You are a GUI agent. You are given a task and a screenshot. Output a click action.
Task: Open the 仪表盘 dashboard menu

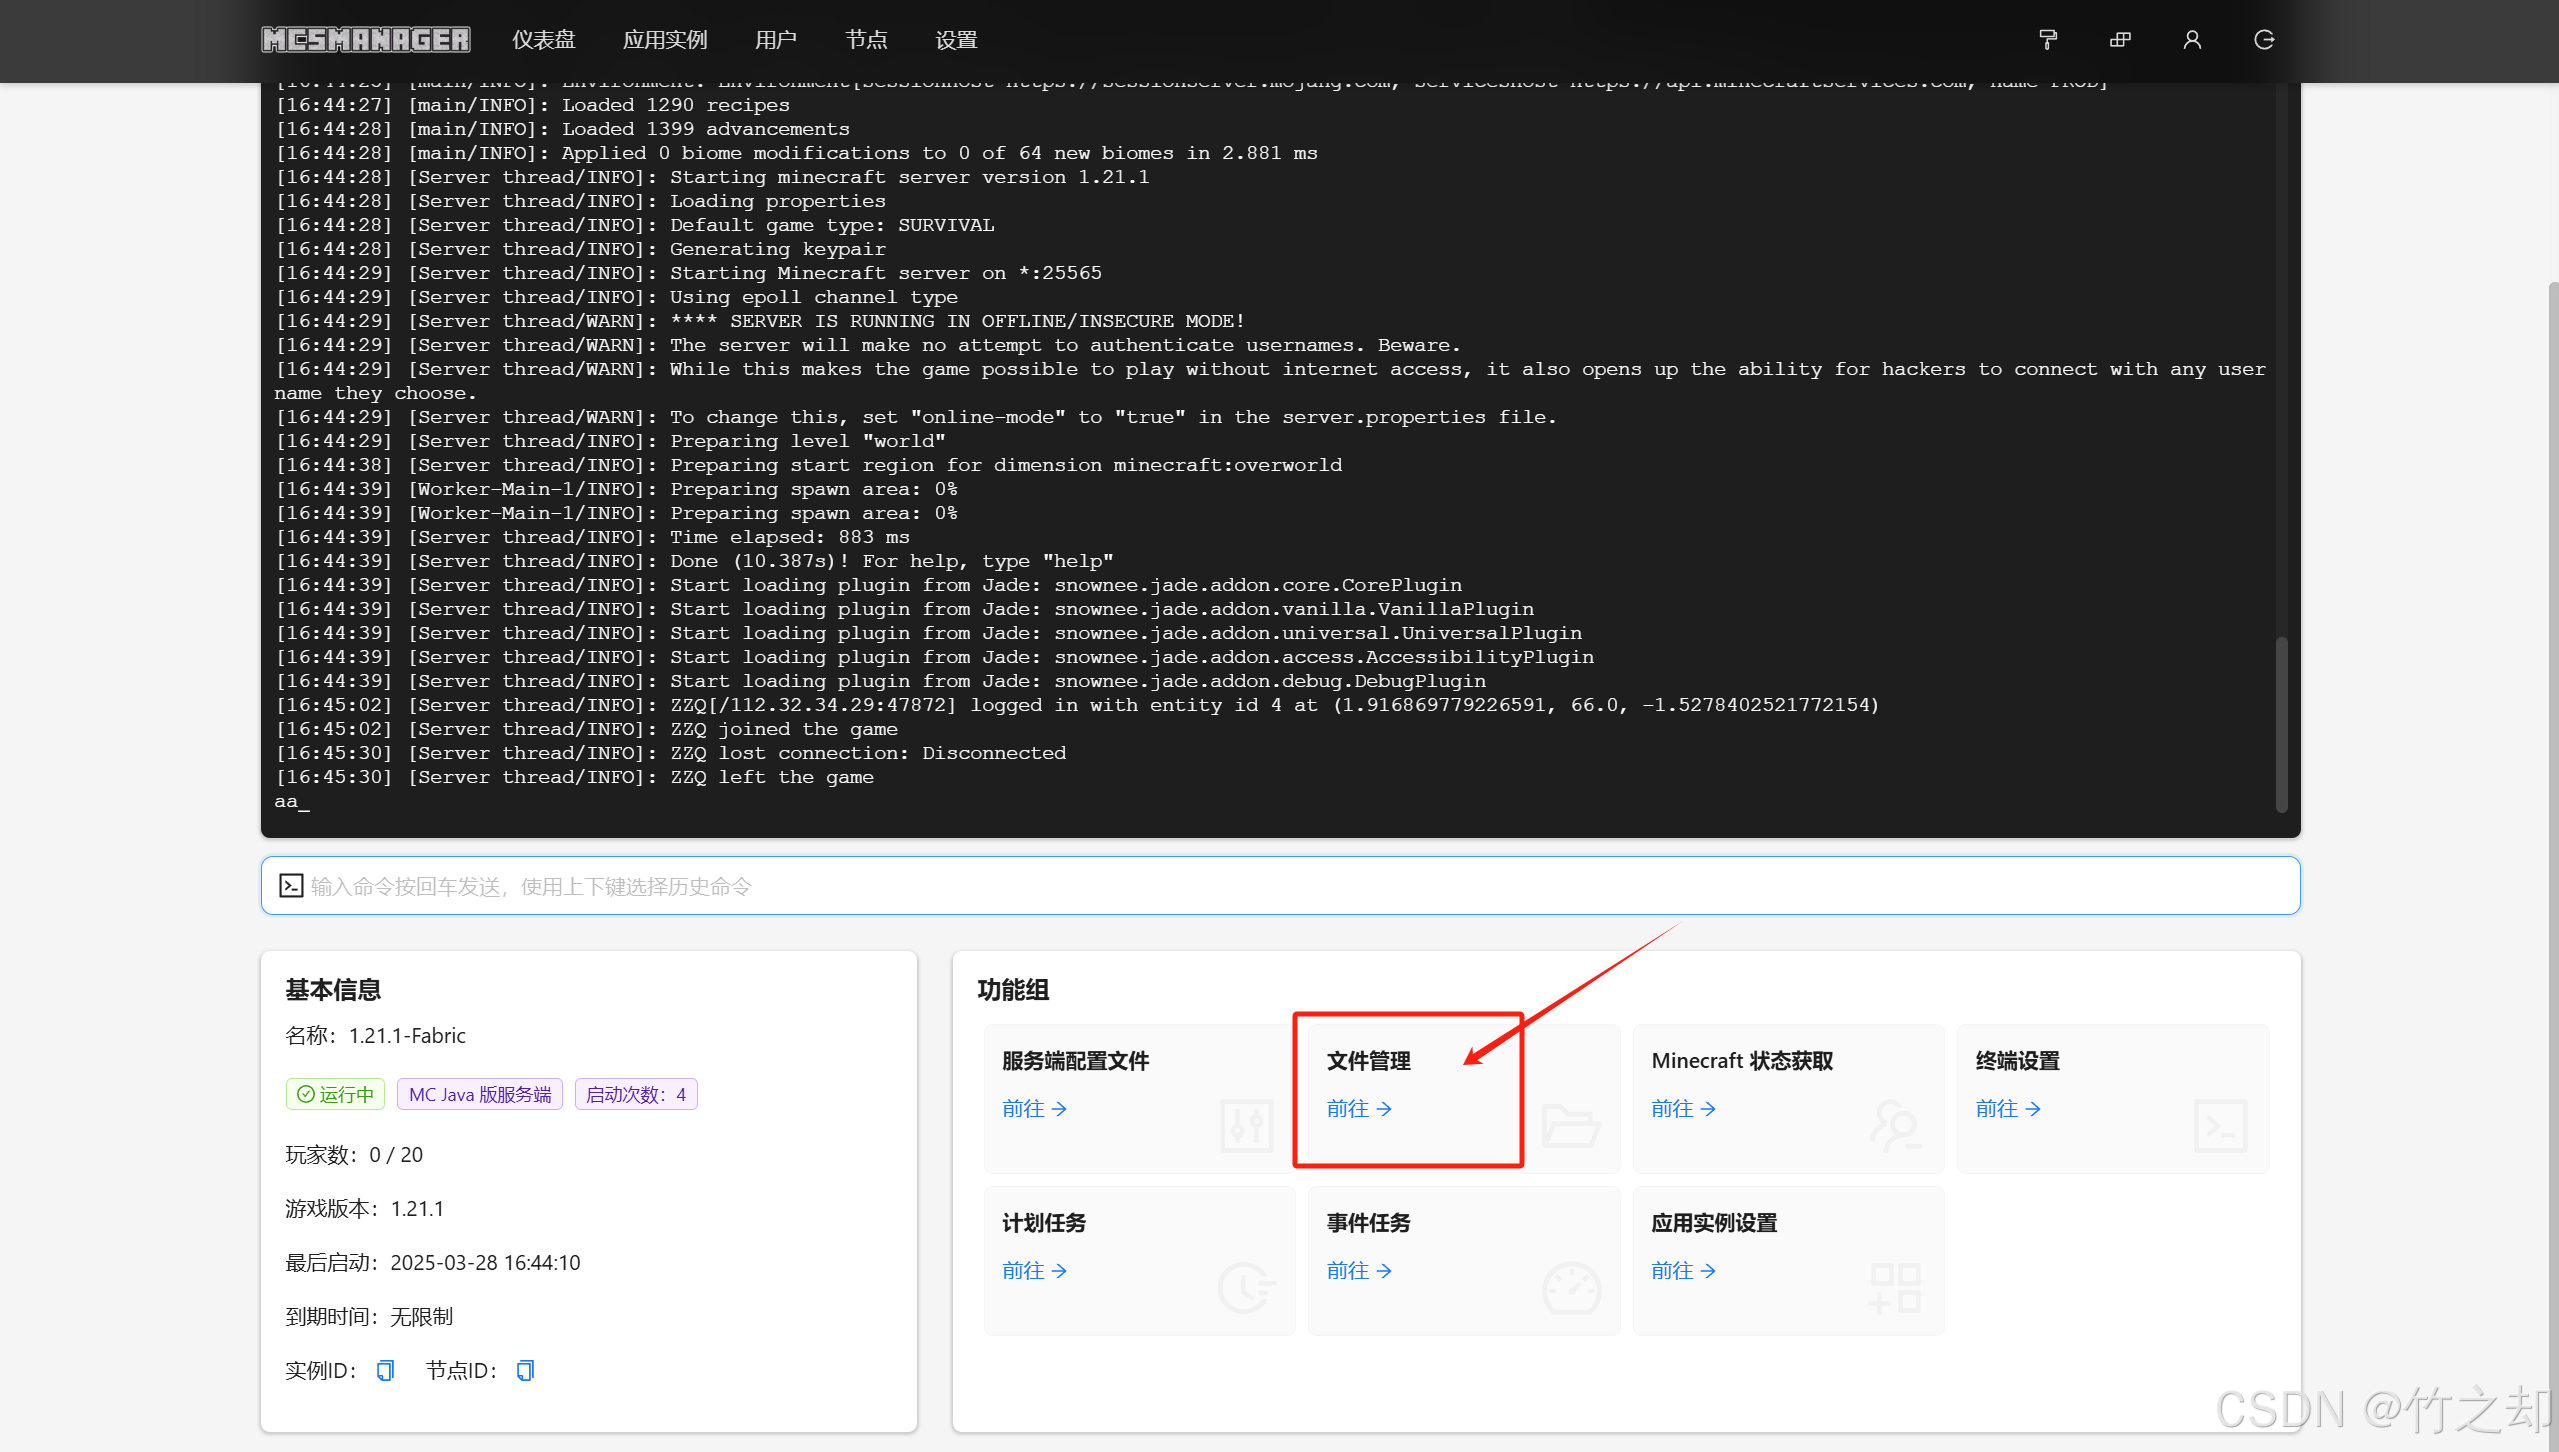[x=543, y=40]
